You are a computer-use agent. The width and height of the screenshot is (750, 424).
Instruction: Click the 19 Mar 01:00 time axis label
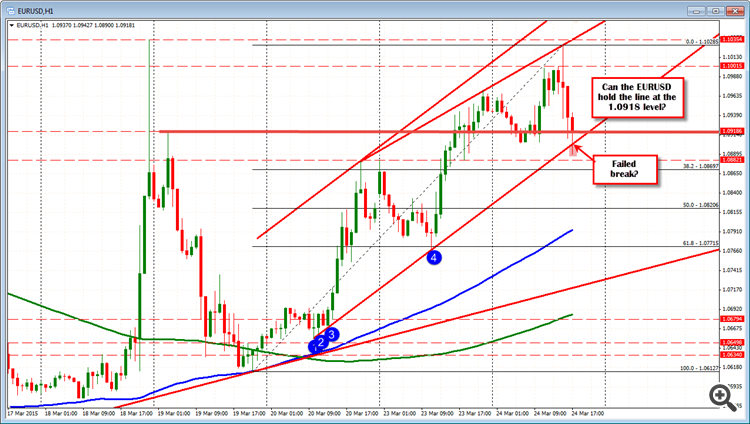pyautogui.click(x=174, y=413)
